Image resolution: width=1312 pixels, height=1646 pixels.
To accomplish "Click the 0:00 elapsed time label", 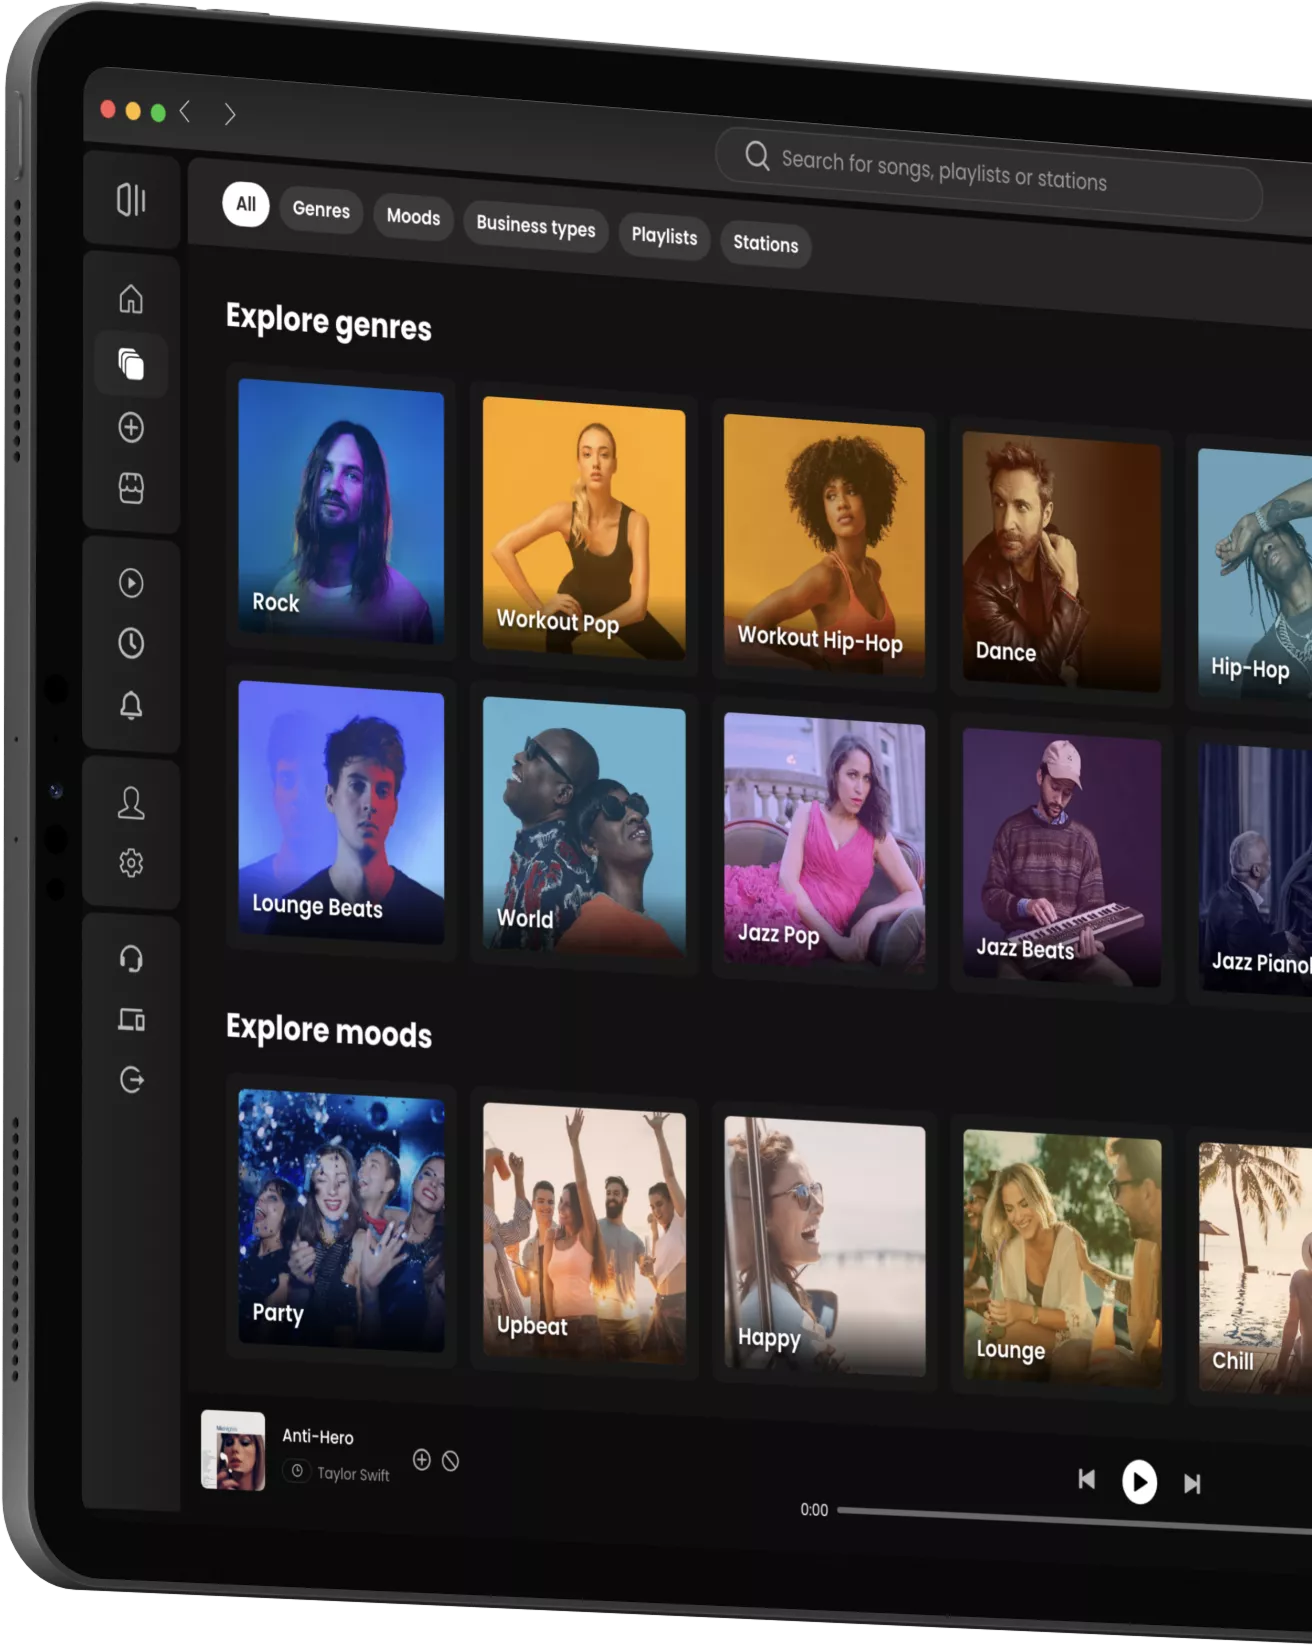I will 814,1510.
